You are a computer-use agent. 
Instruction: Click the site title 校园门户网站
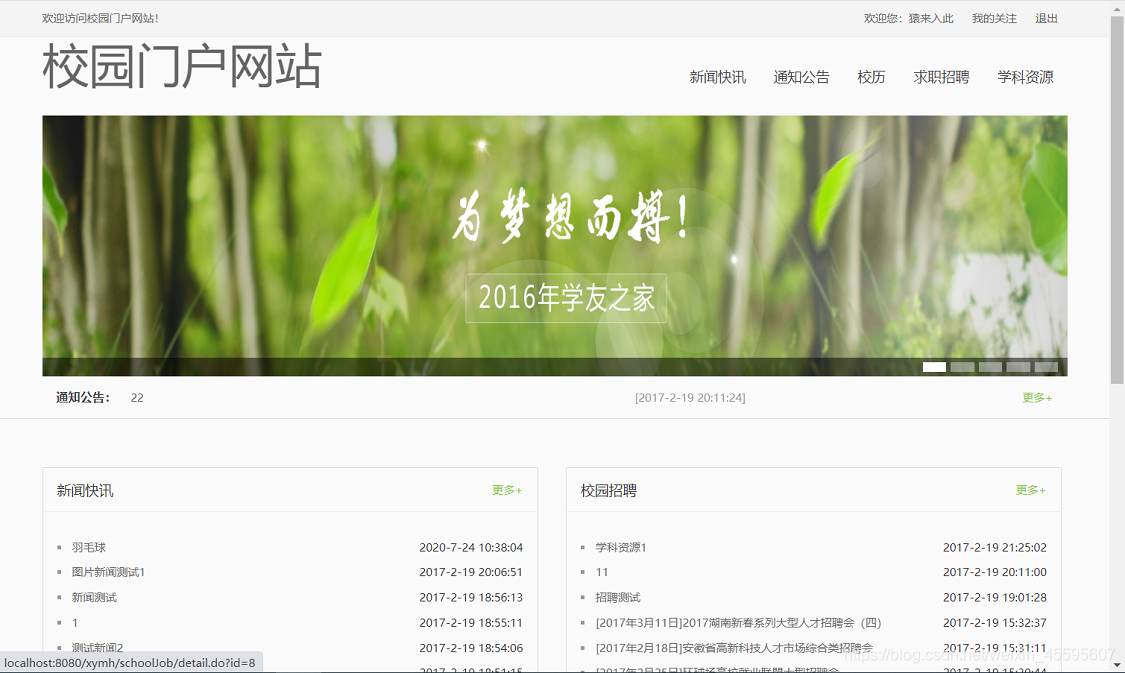(x=180, y=68)
